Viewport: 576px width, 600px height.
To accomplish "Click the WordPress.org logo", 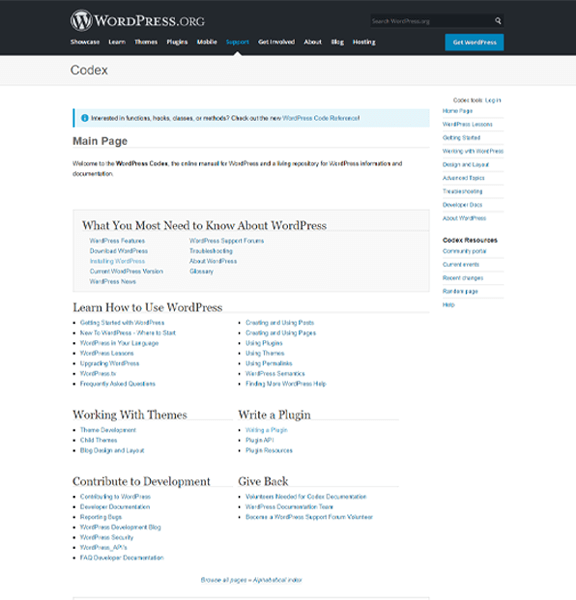I will (137, 20).
